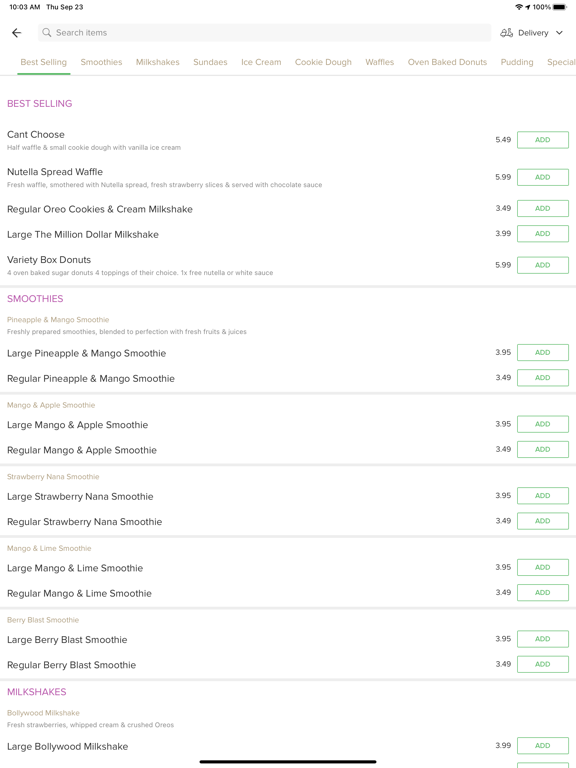This screenshot has width=576, height=768.
Task: Tap the battery icon in status bar
Action: [x=560, y=7]
